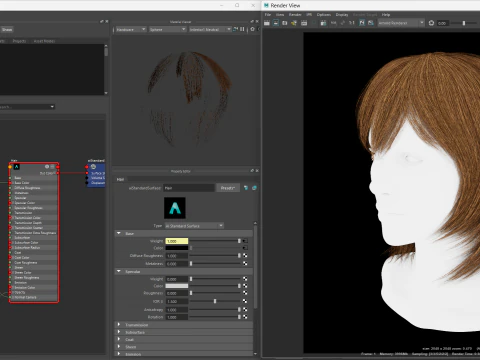
Task: Collapse the Specular section
Action: click(119, 271)
